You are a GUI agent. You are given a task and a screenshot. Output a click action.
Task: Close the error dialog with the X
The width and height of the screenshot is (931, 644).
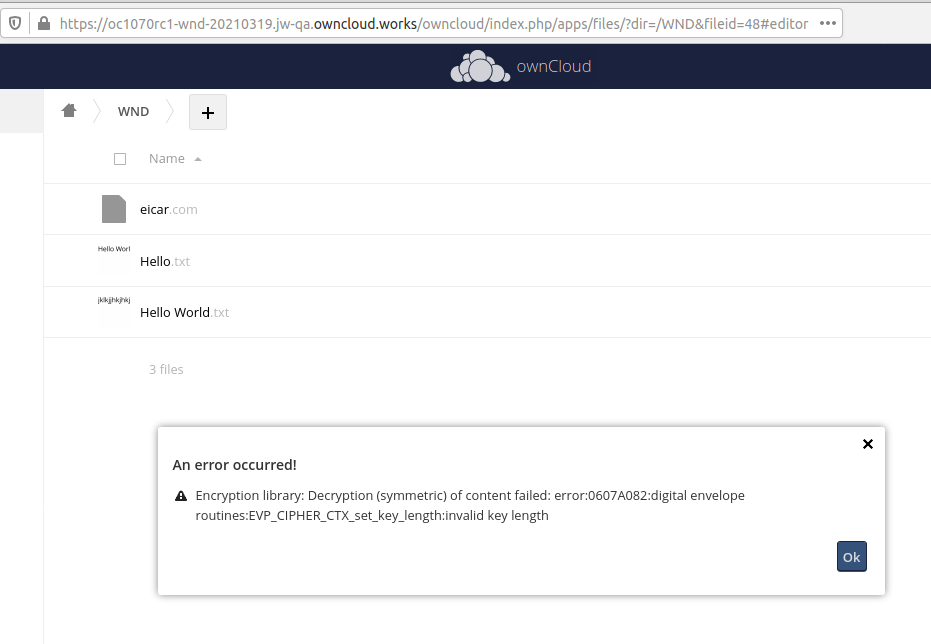coord(867,444)
